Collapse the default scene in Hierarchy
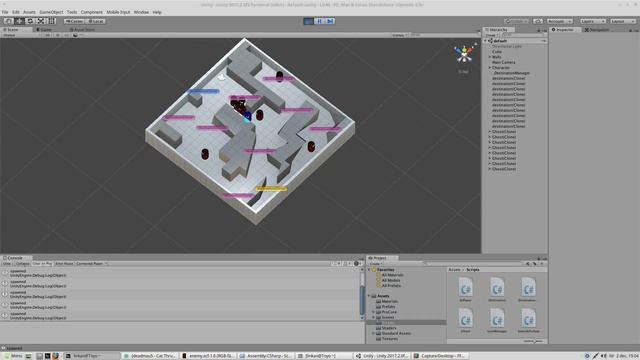 coord(486,41)
